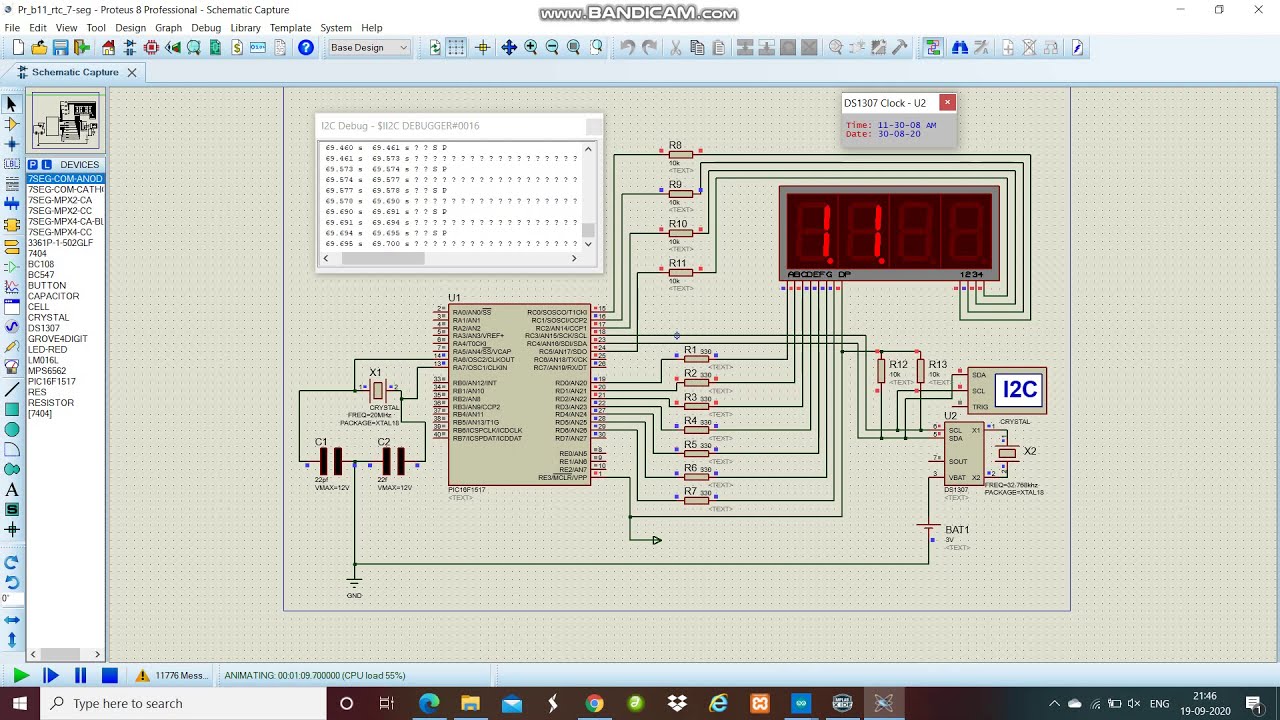Select the Component mode tool in sidebar
Screen dimensions: 1280x720
[x=12, y=124]
